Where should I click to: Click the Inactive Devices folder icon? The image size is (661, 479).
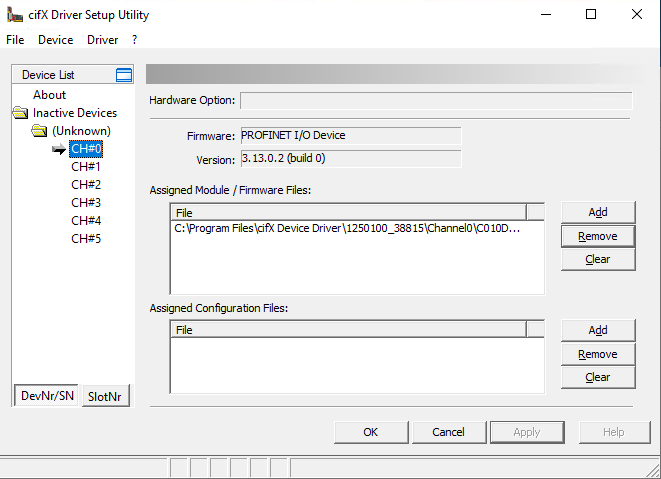(20, 113)
